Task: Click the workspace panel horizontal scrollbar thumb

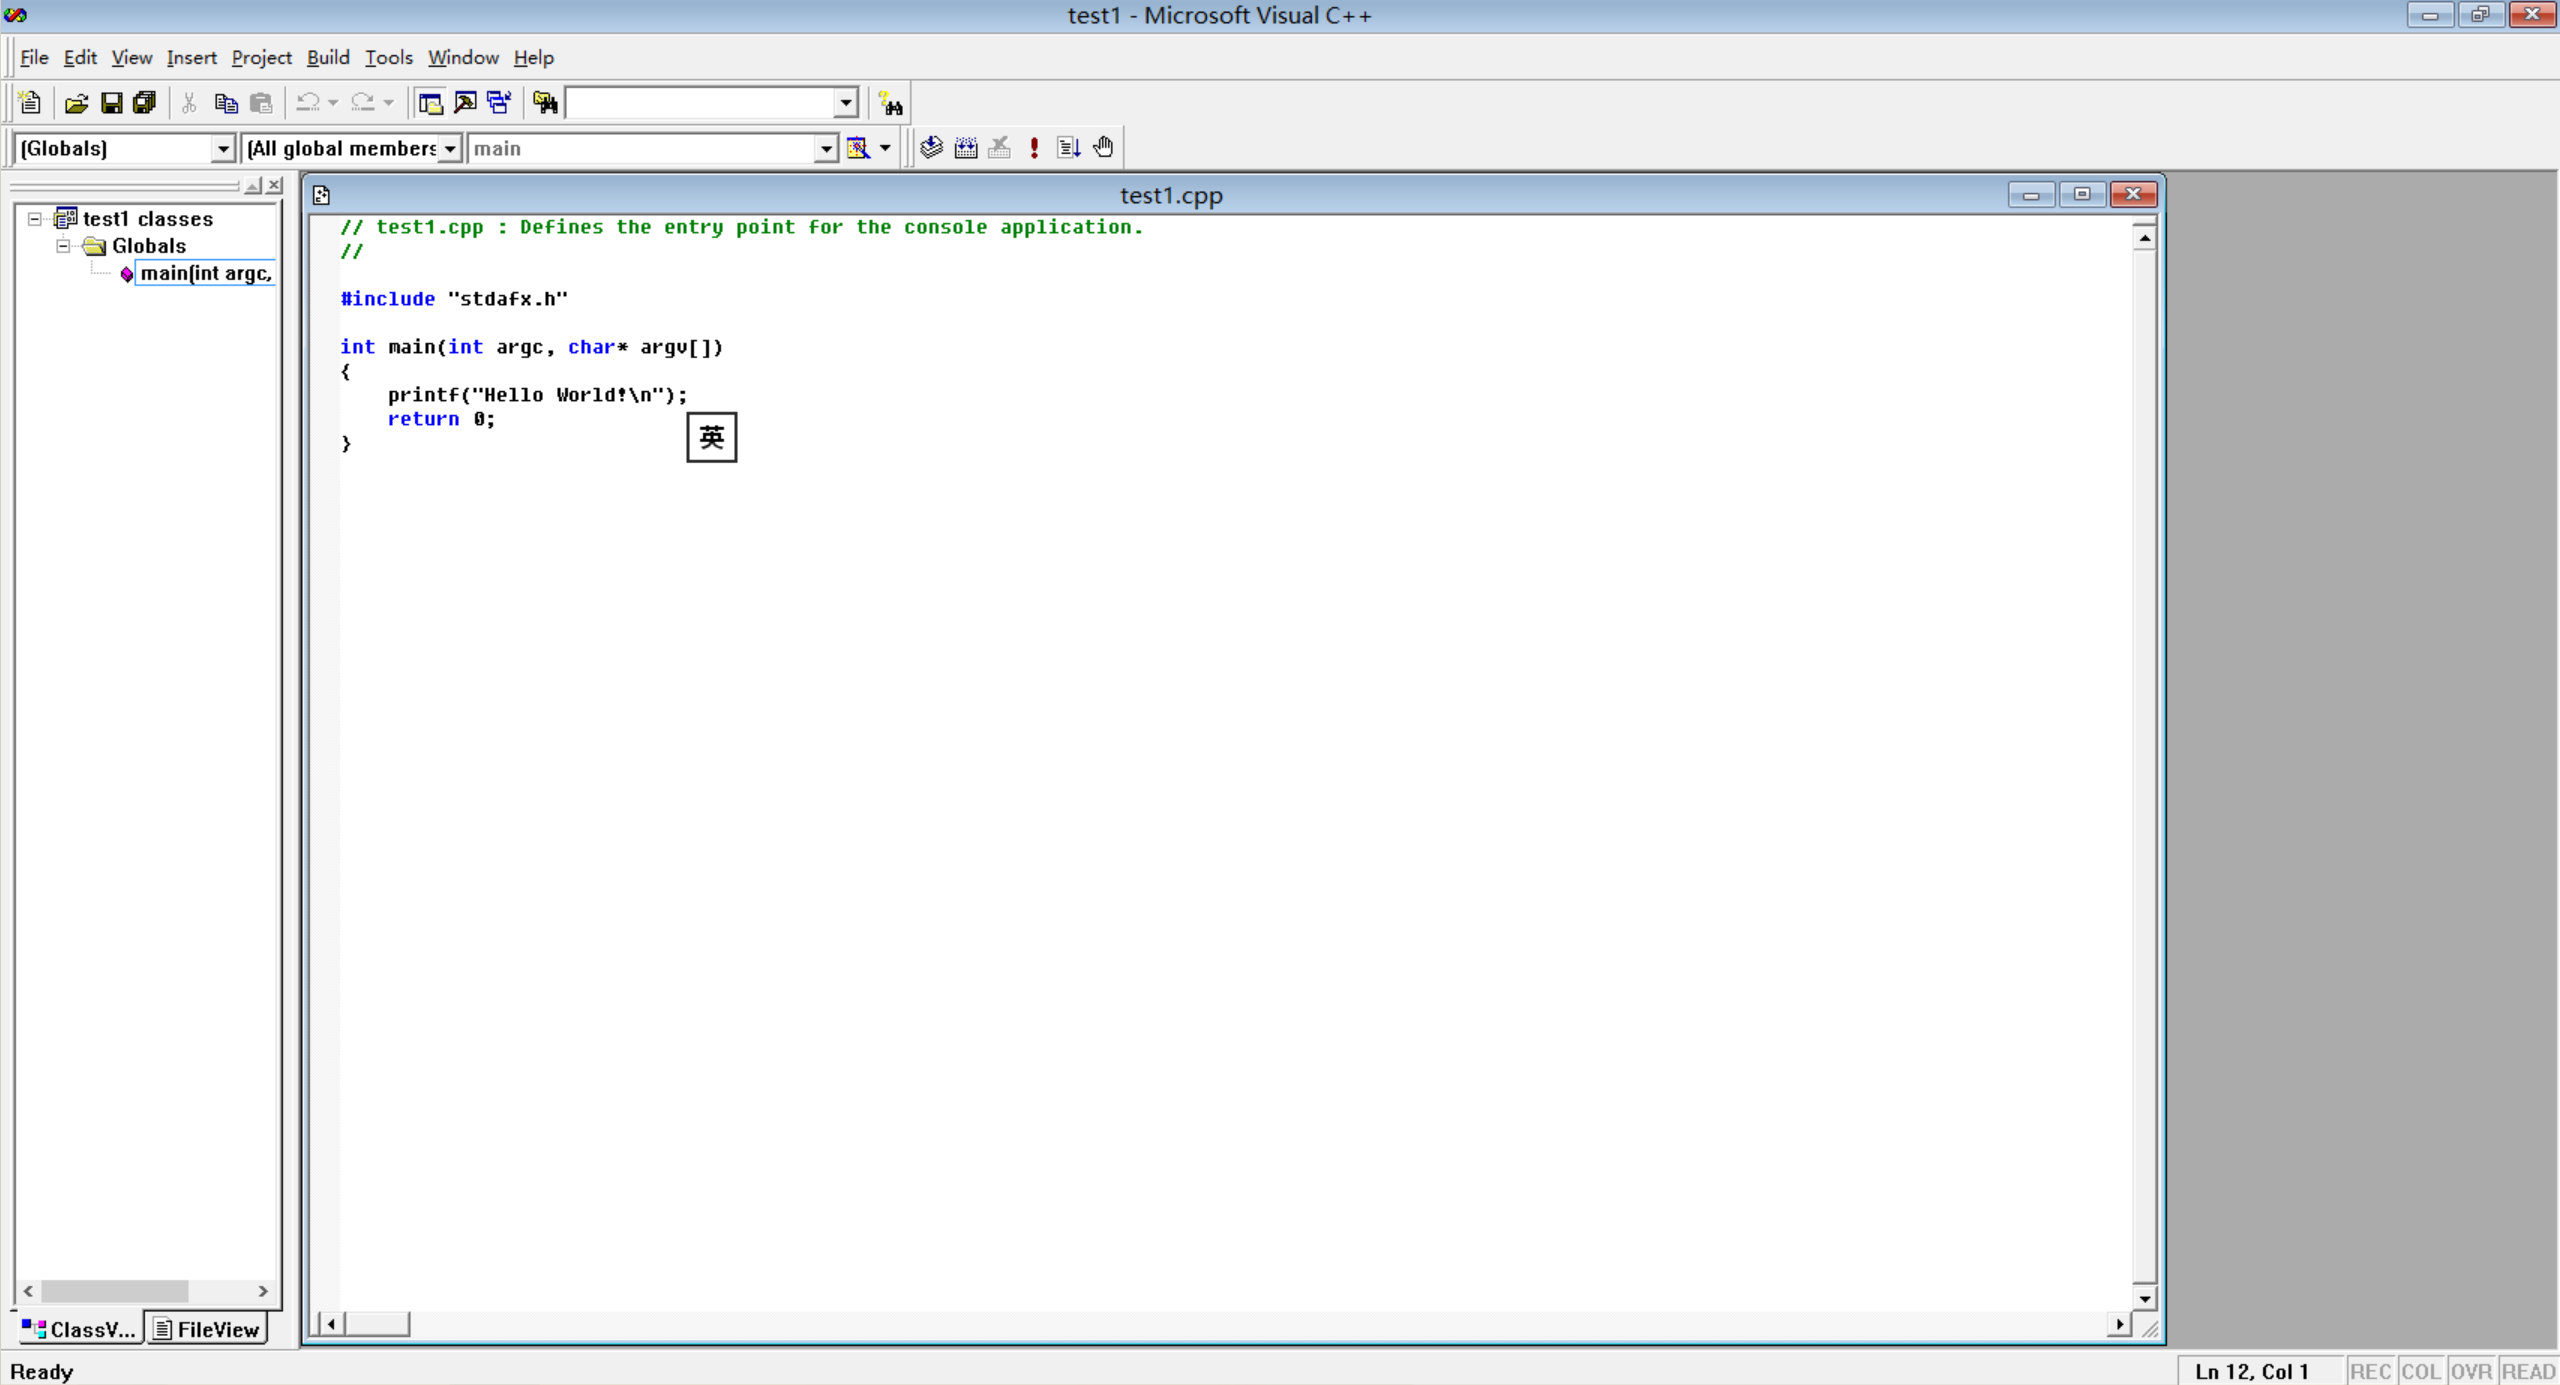Action: point(114,1291)
